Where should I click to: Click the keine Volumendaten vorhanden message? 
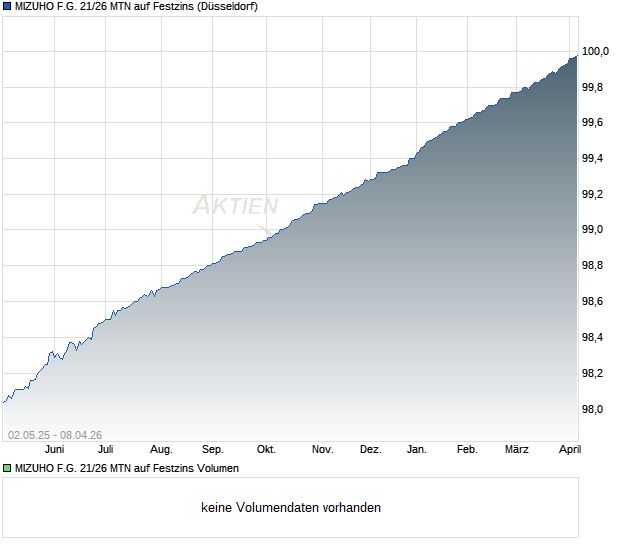(x=291, y=508)
